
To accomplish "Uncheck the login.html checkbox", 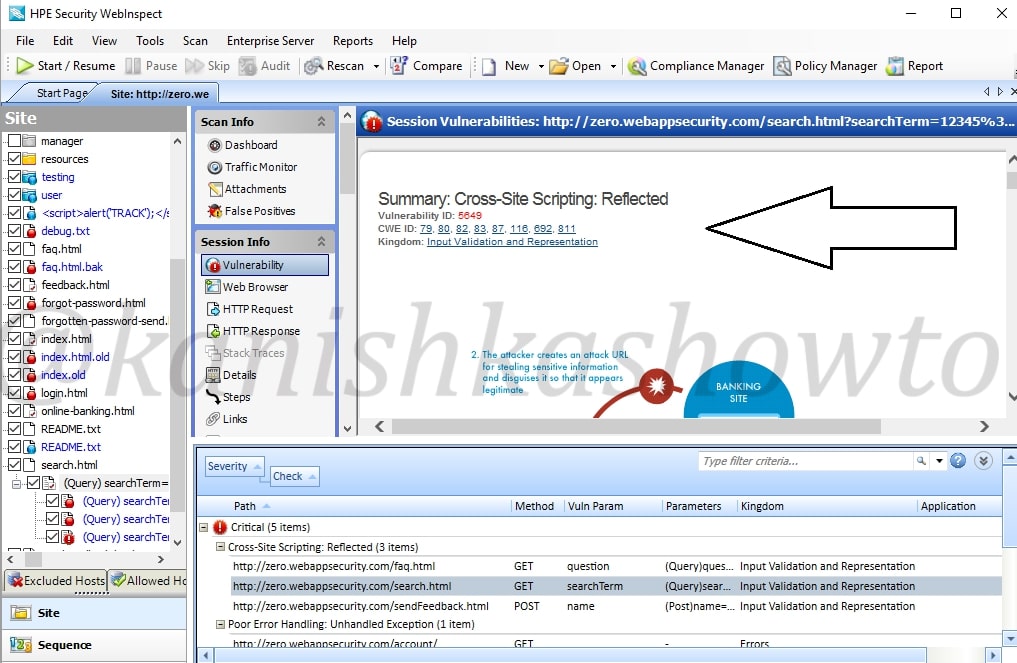I will coord(14,393).
